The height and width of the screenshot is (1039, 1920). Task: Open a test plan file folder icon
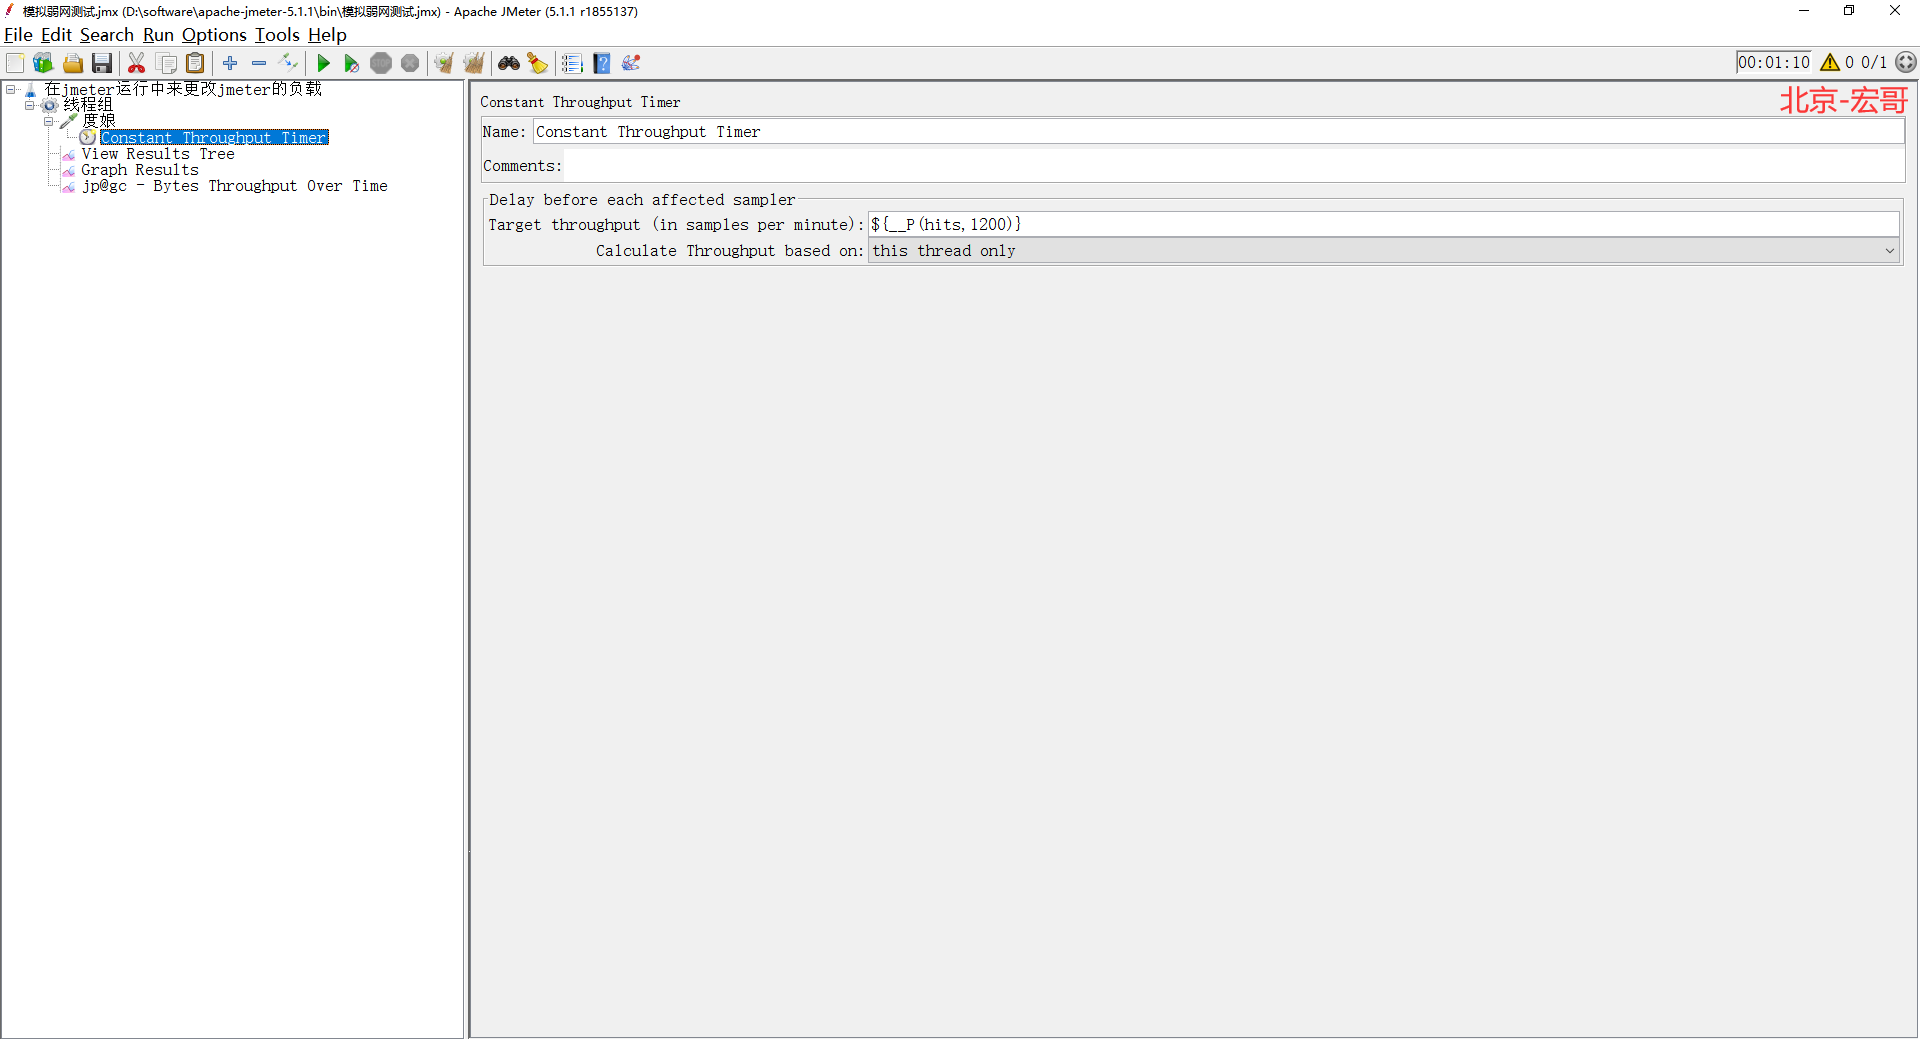tap(73, 63)
